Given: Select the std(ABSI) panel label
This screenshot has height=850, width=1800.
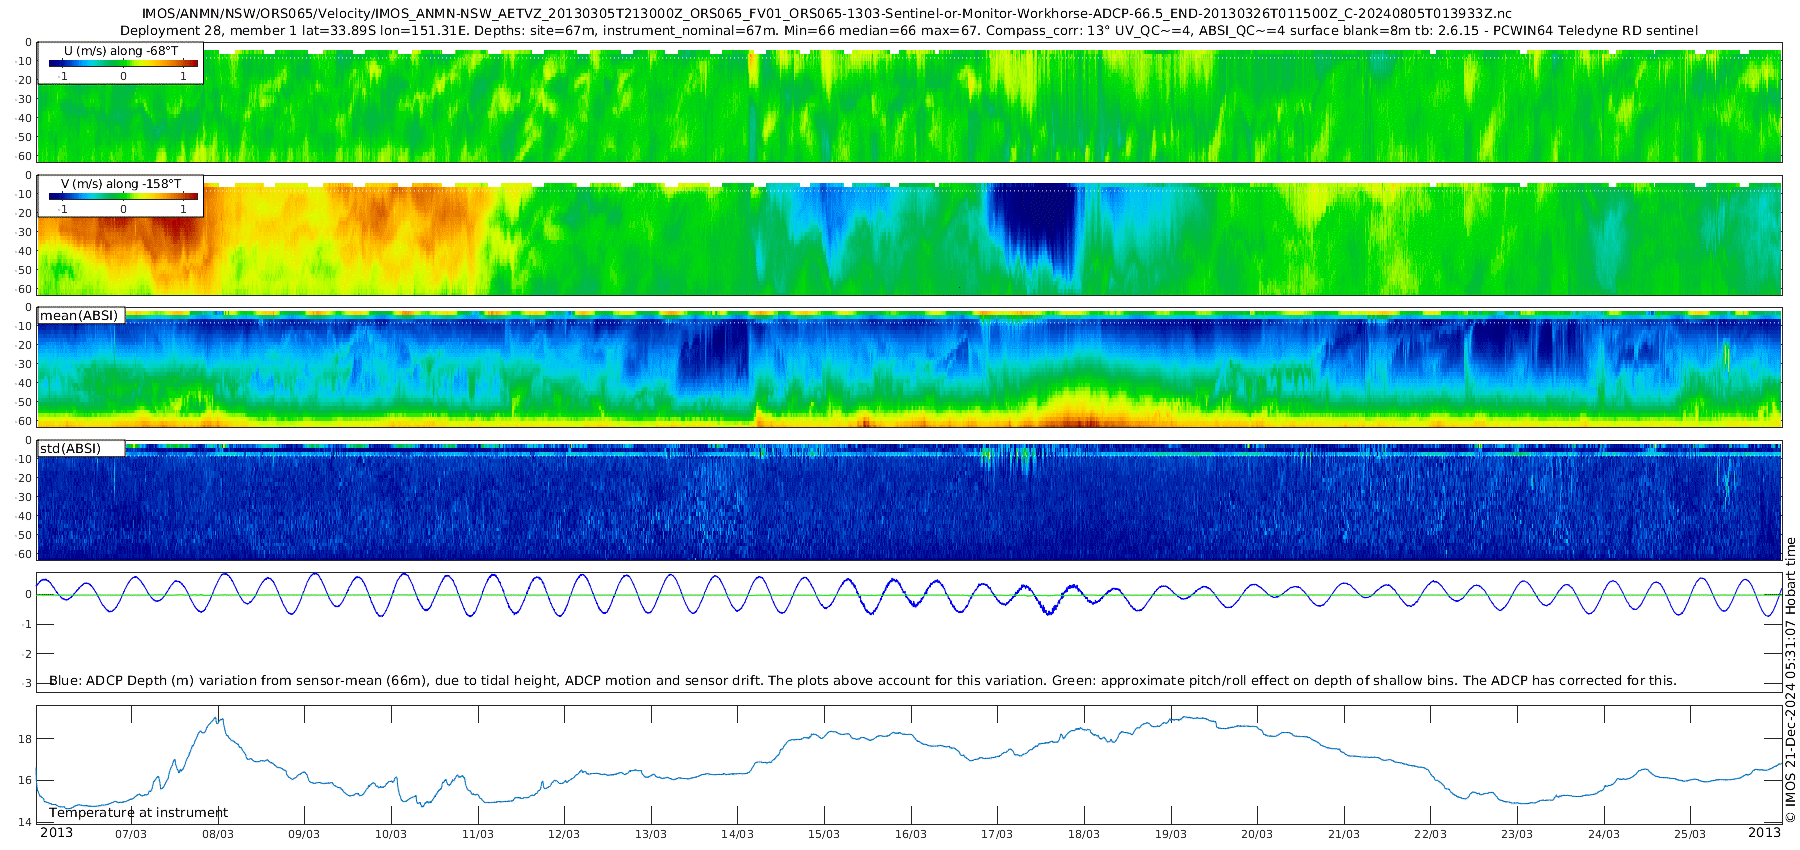Looking at the screenshot, I should click(x=71, y=448).
